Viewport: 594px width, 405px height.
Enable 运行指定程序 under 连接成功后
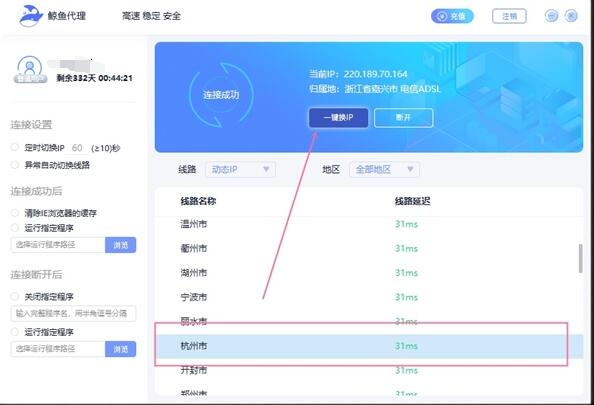point(15,228)
